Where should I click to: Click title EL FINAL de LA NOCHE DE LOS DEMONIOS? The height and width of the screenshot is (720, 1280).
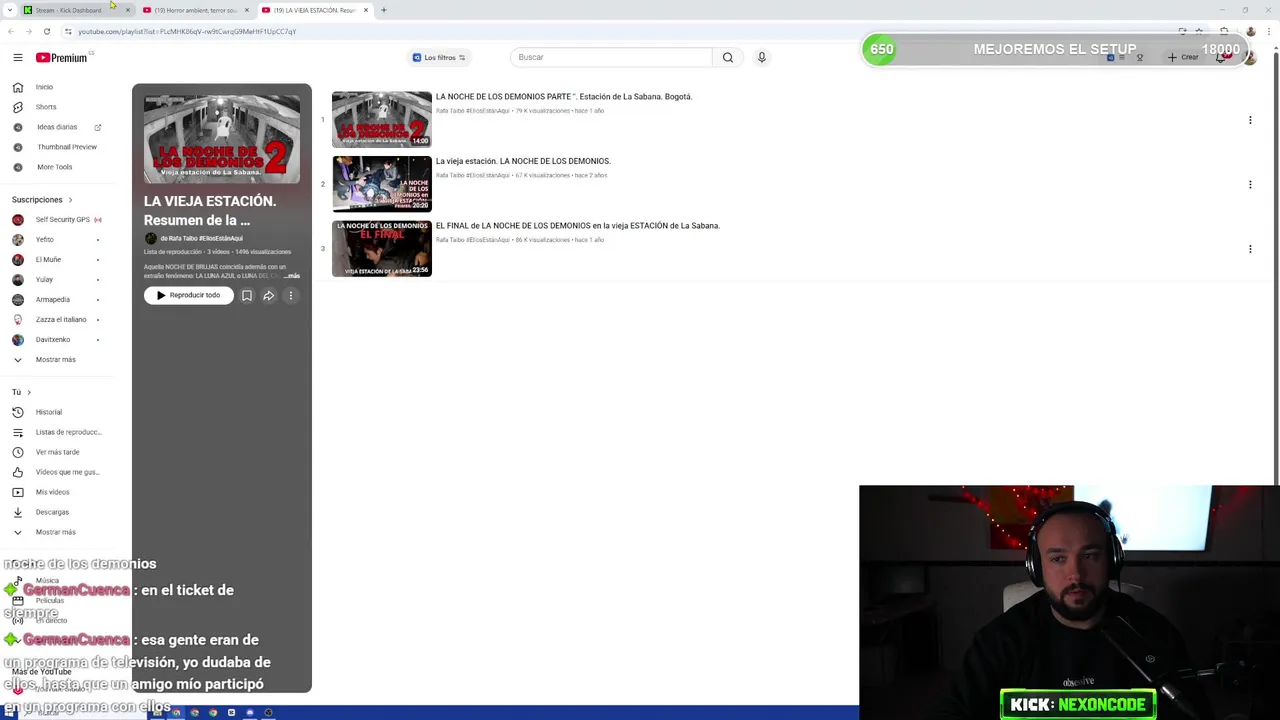578,226
